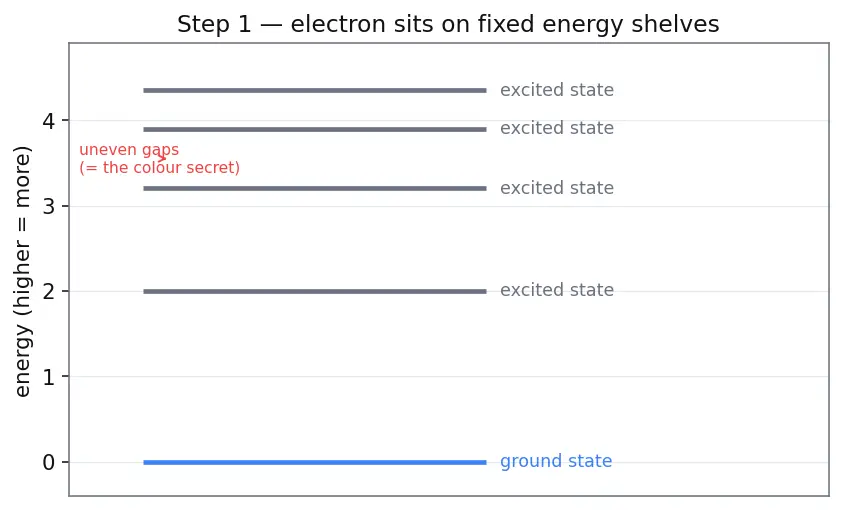The width and height of the screenshot is (842, 510).
Task: Select the topmost gray excited state line
Action: coord(315,90)
